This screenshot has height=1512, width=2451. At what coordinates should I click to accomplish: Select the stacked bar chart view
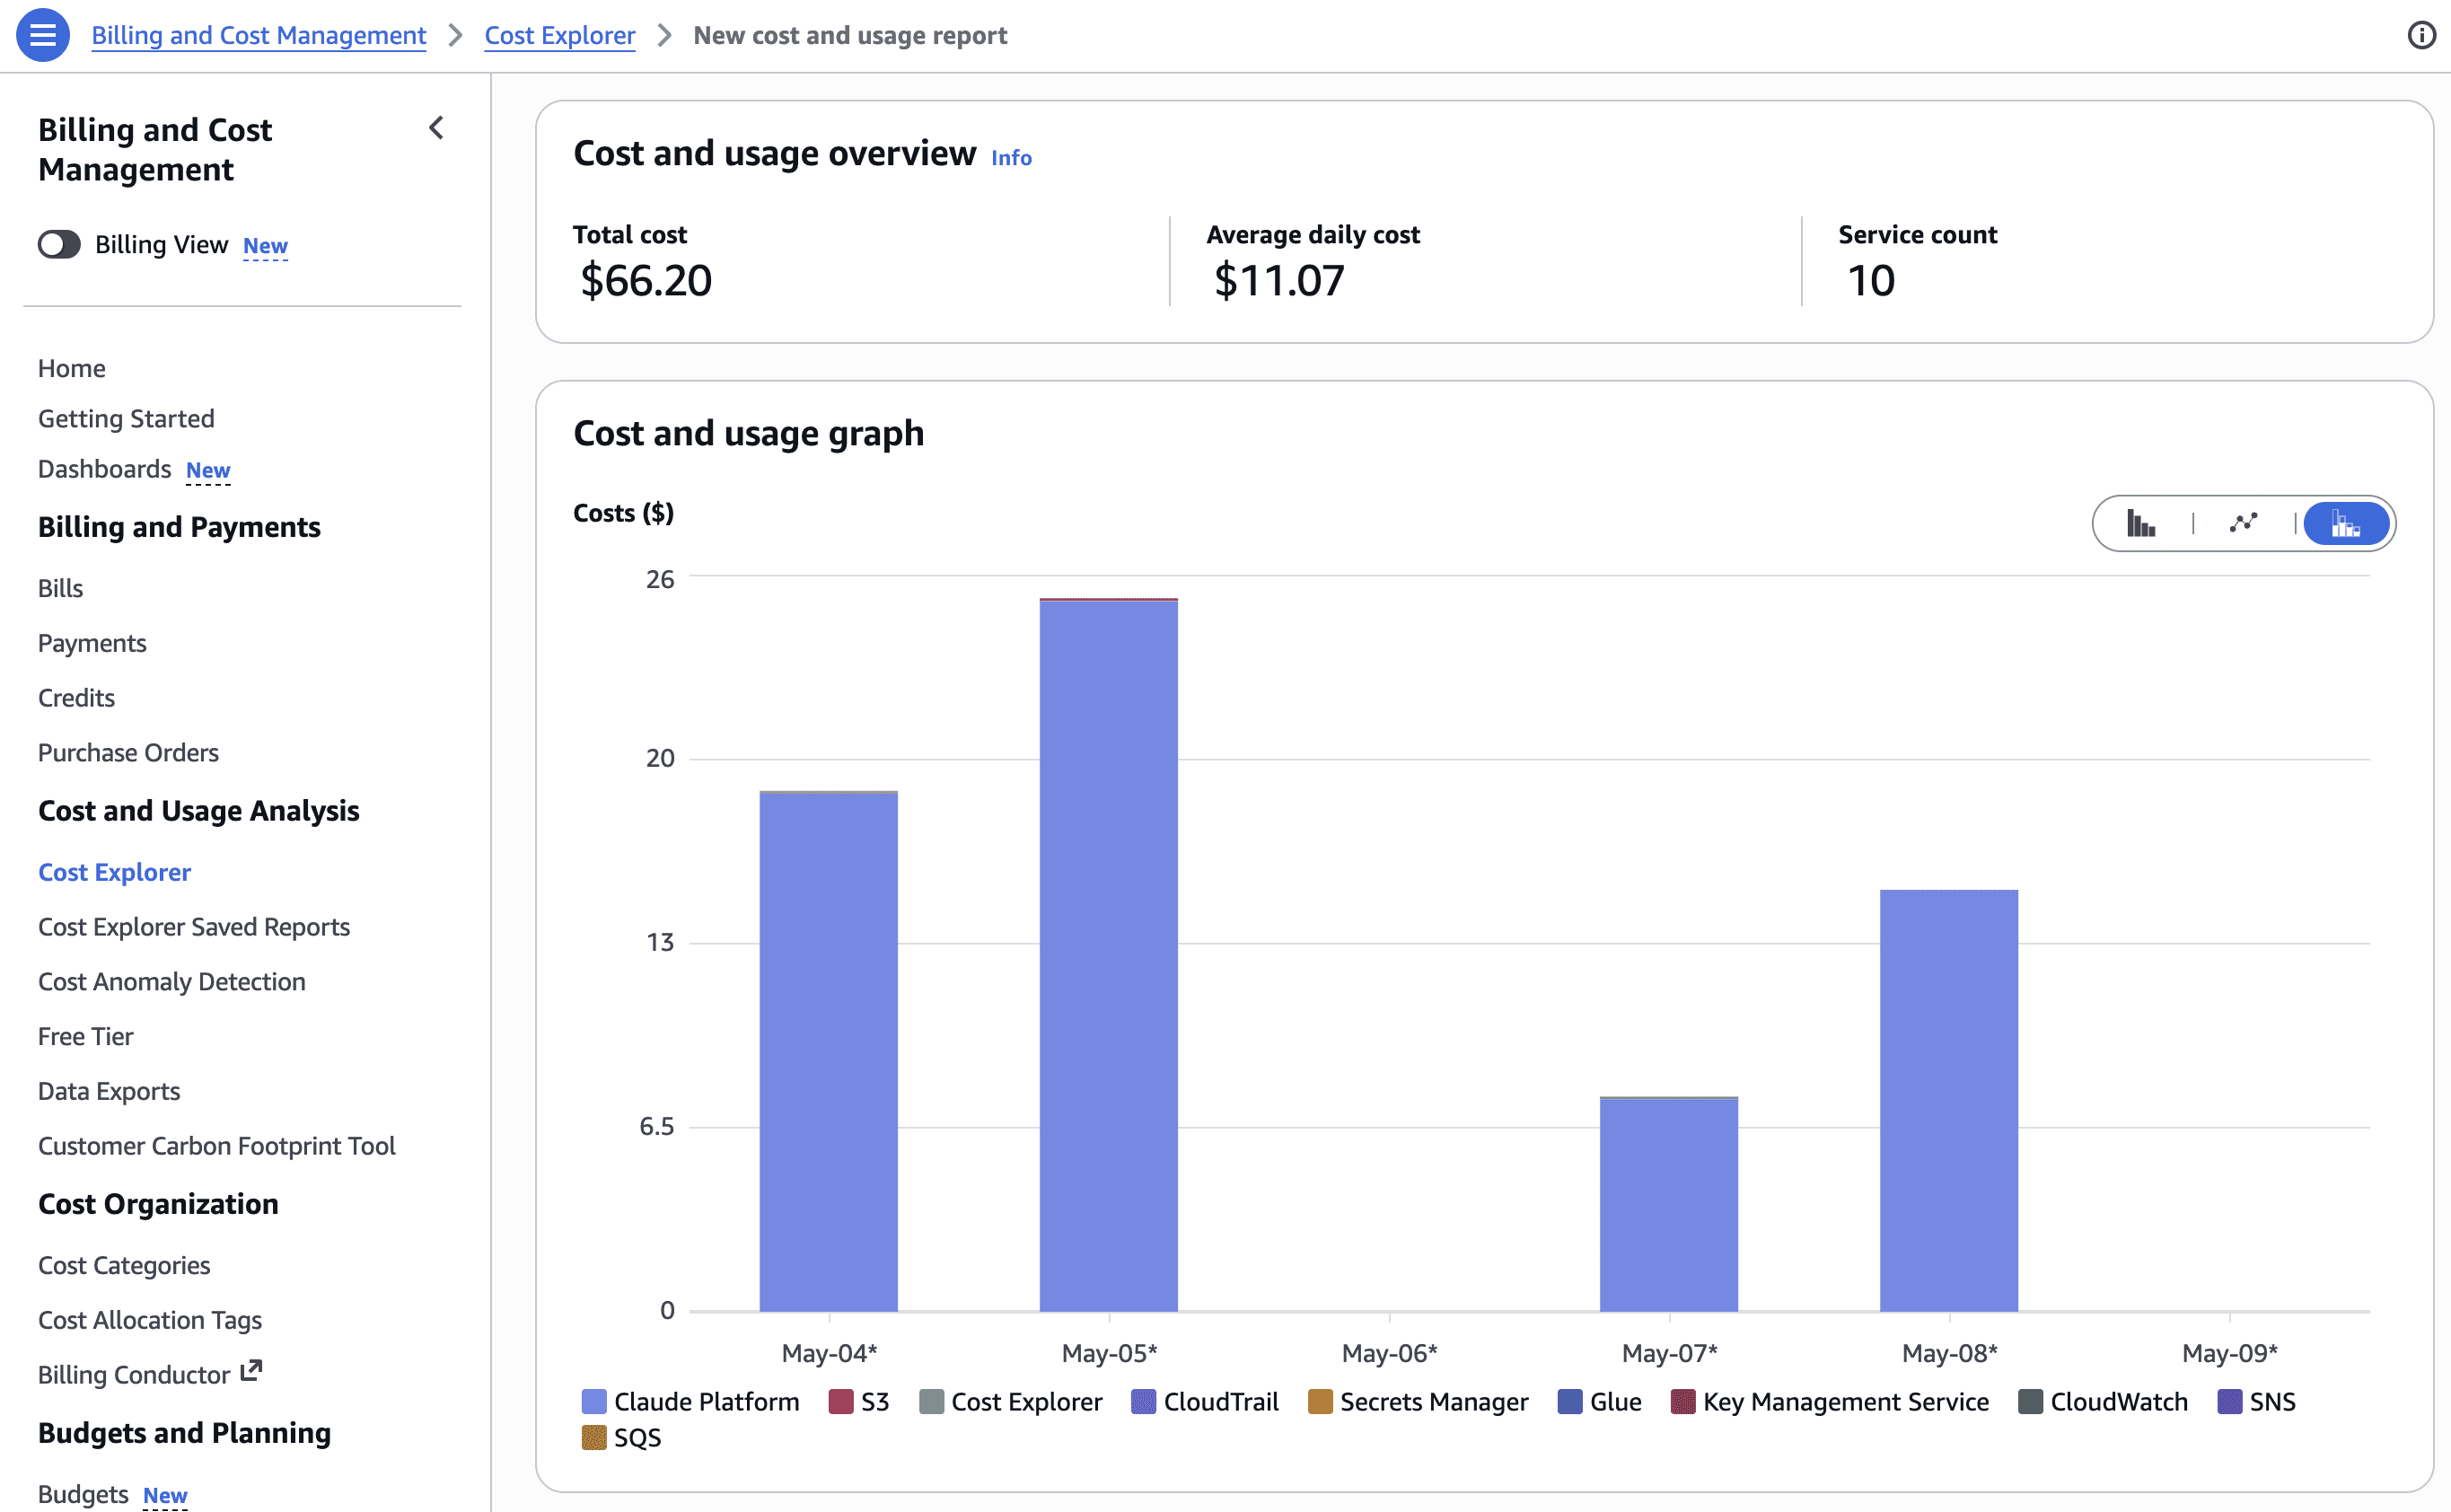click(2346, 523)
